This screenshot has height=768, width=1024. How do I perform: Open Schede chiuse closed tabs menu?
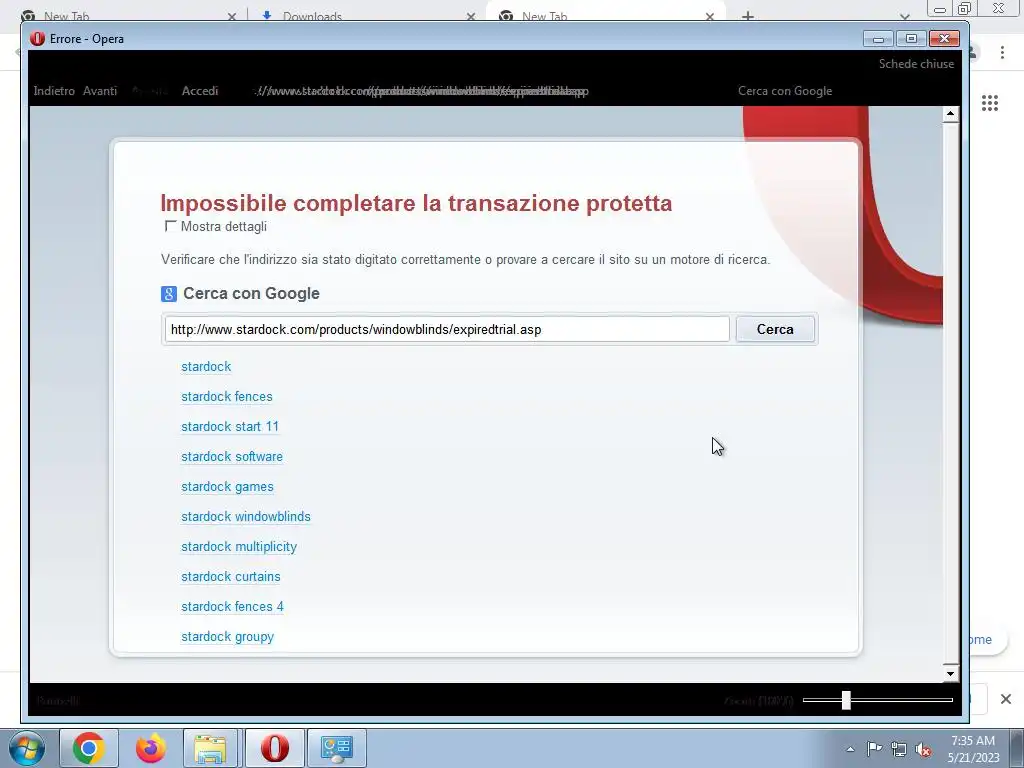point(916,63)
